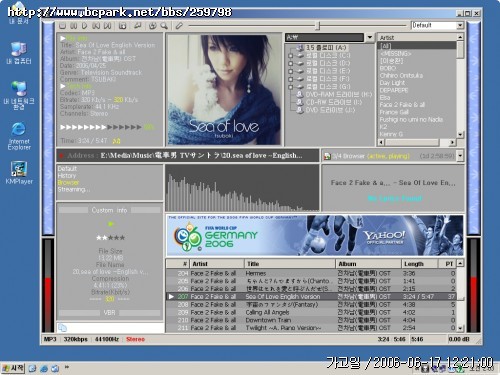Open the drive path A:\ dropdown arrow

[370, 38]
